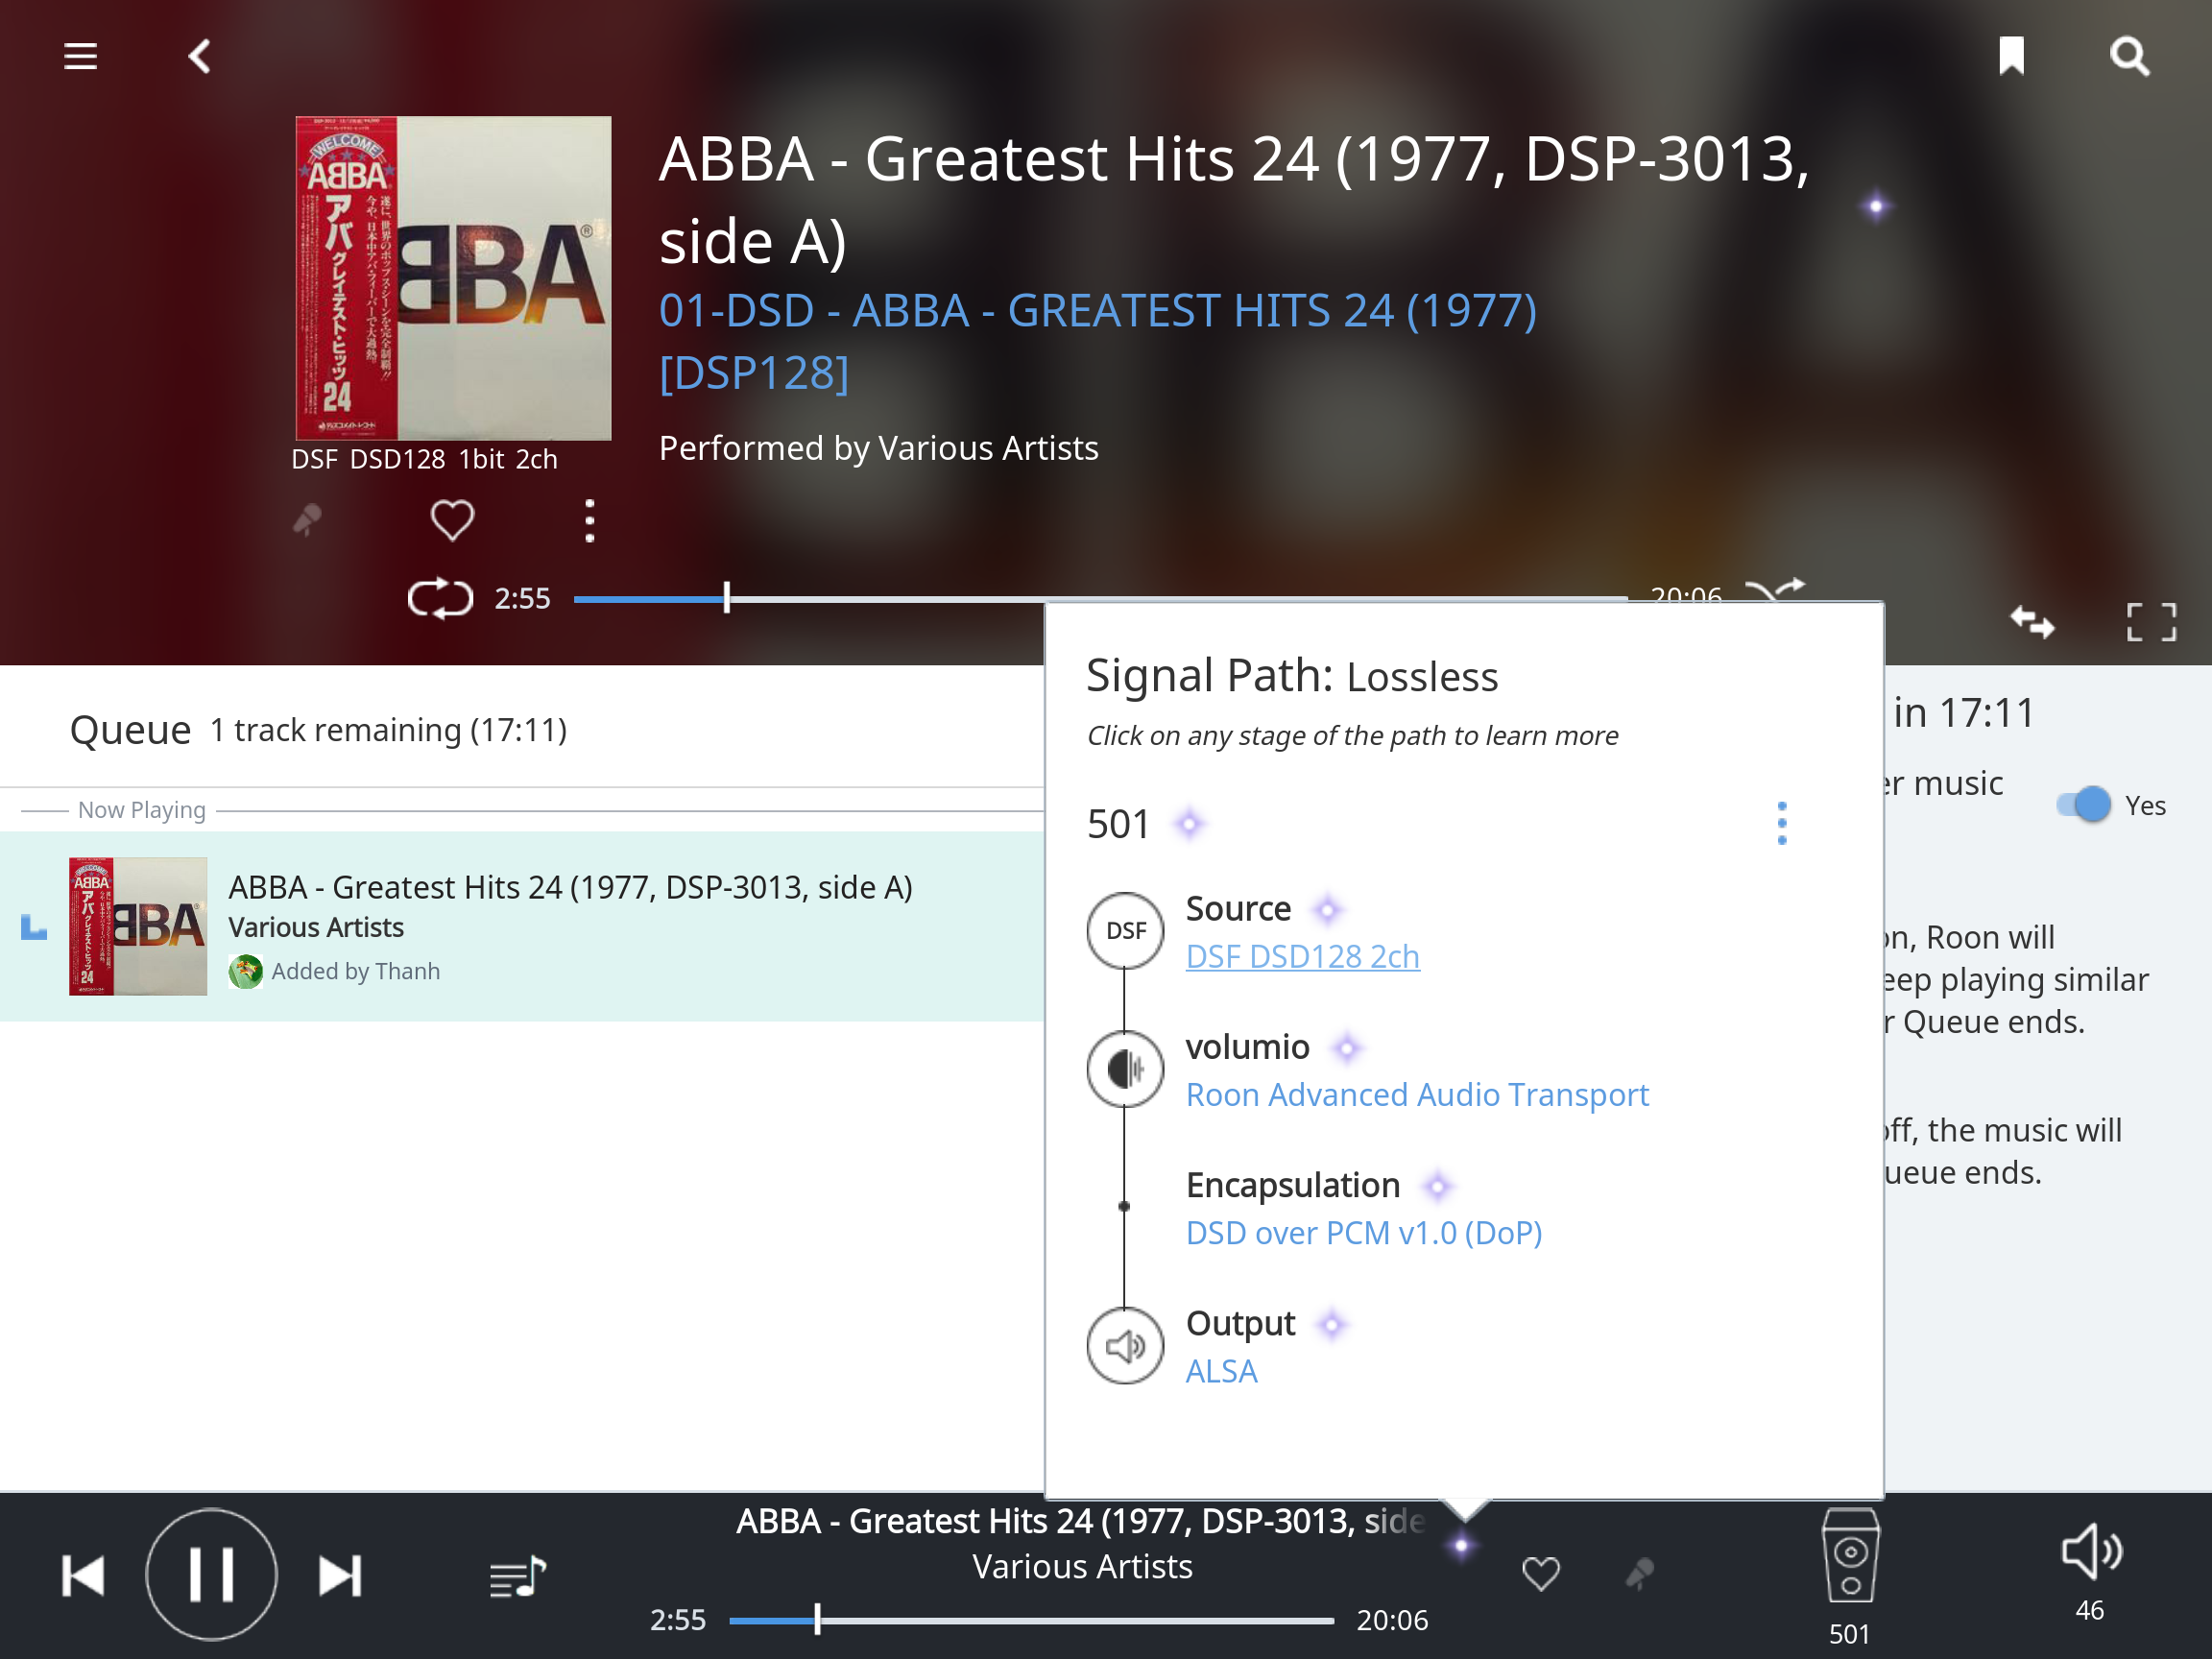Toggle loop mode next to 2:55

(440, 598)
